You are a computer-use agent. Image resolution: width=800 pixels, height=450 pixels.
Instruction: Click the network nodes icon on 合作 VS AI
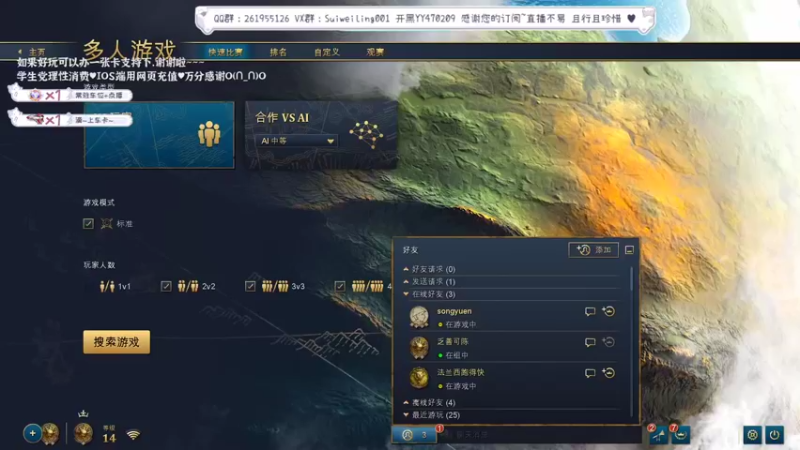point(366,135)
